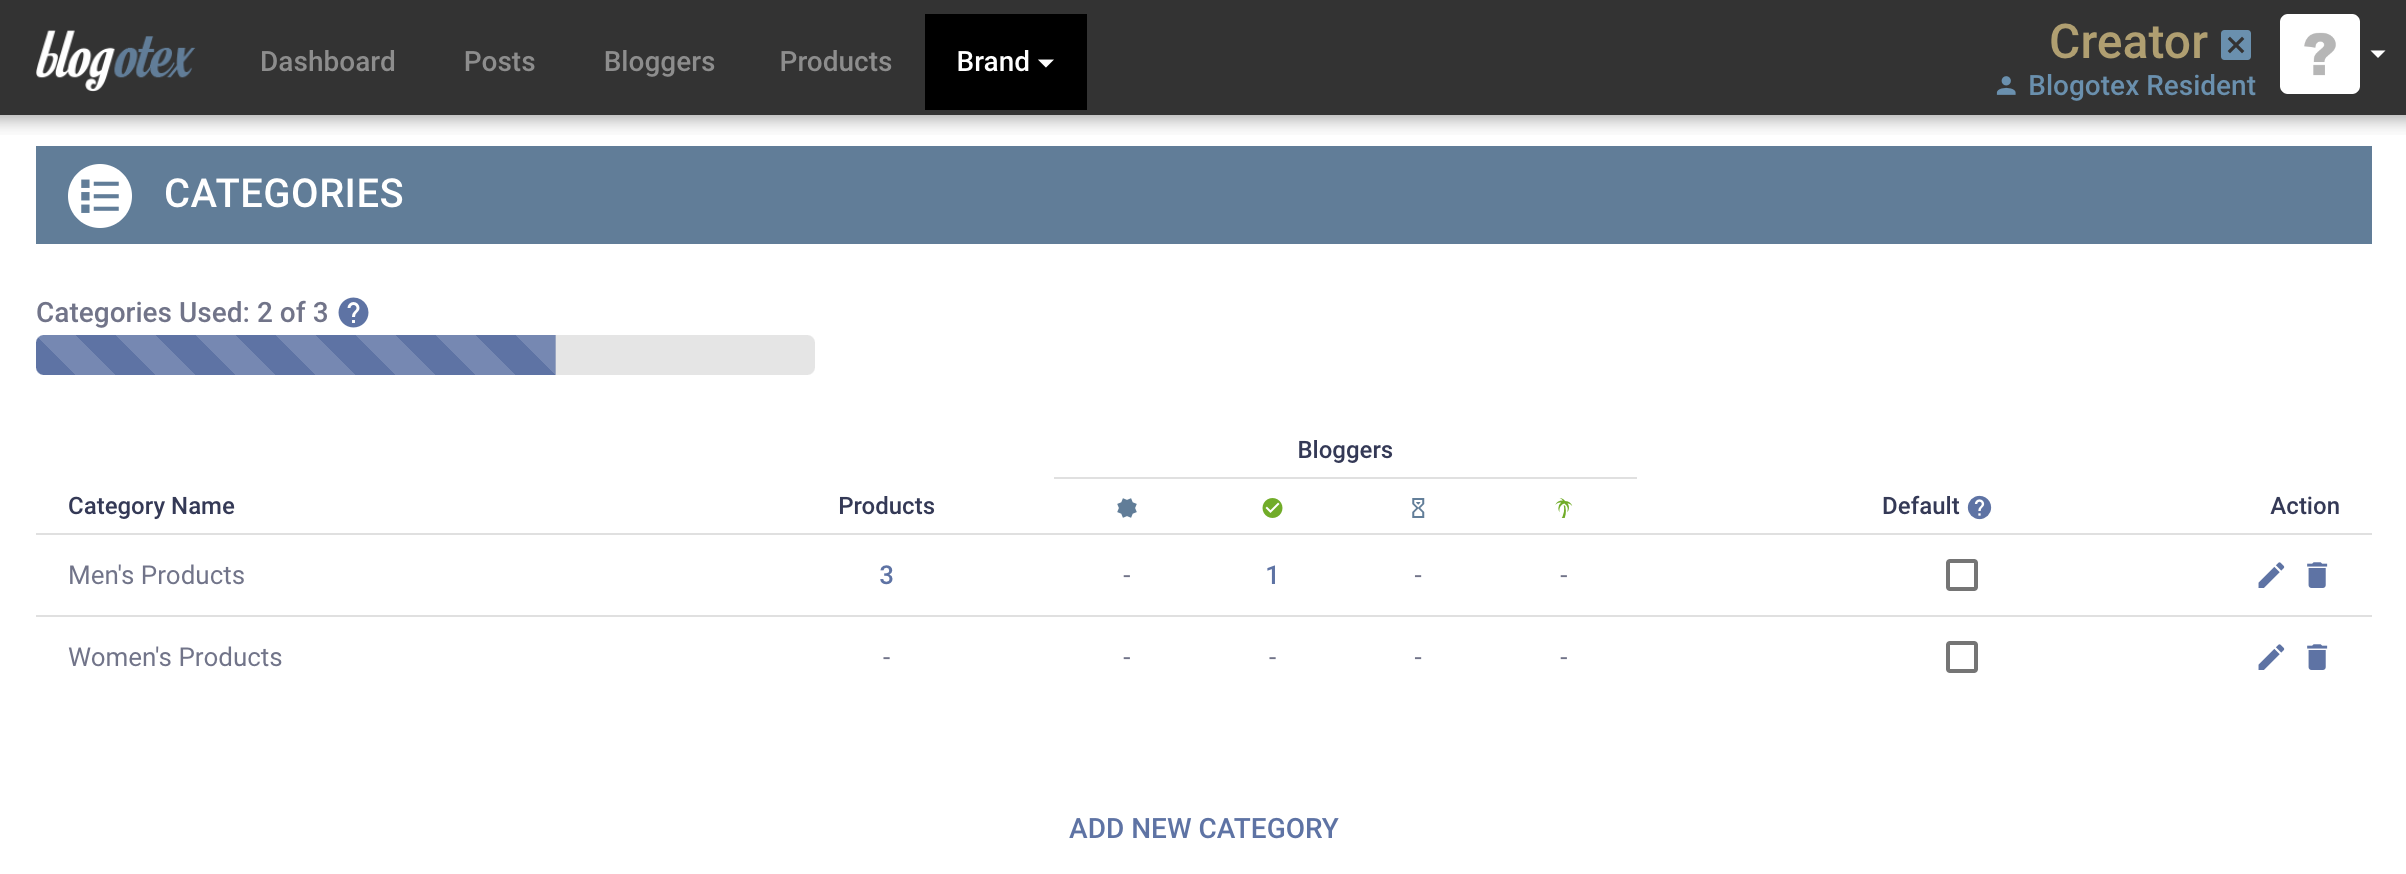Delete the Men's Products category
Screen dimensions: 2406x874
click(2317, 575)
